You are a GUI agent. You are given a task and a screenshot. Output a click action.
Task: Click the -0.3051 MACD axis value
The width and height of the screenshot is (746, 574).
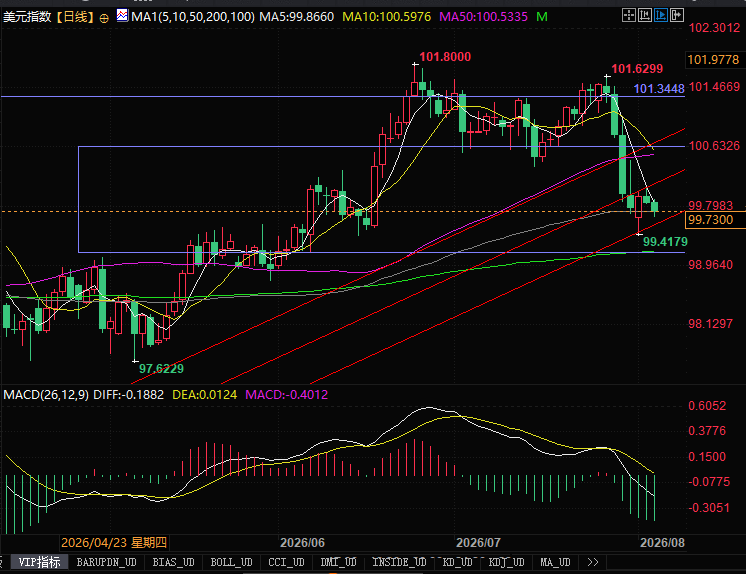[709, 508]
